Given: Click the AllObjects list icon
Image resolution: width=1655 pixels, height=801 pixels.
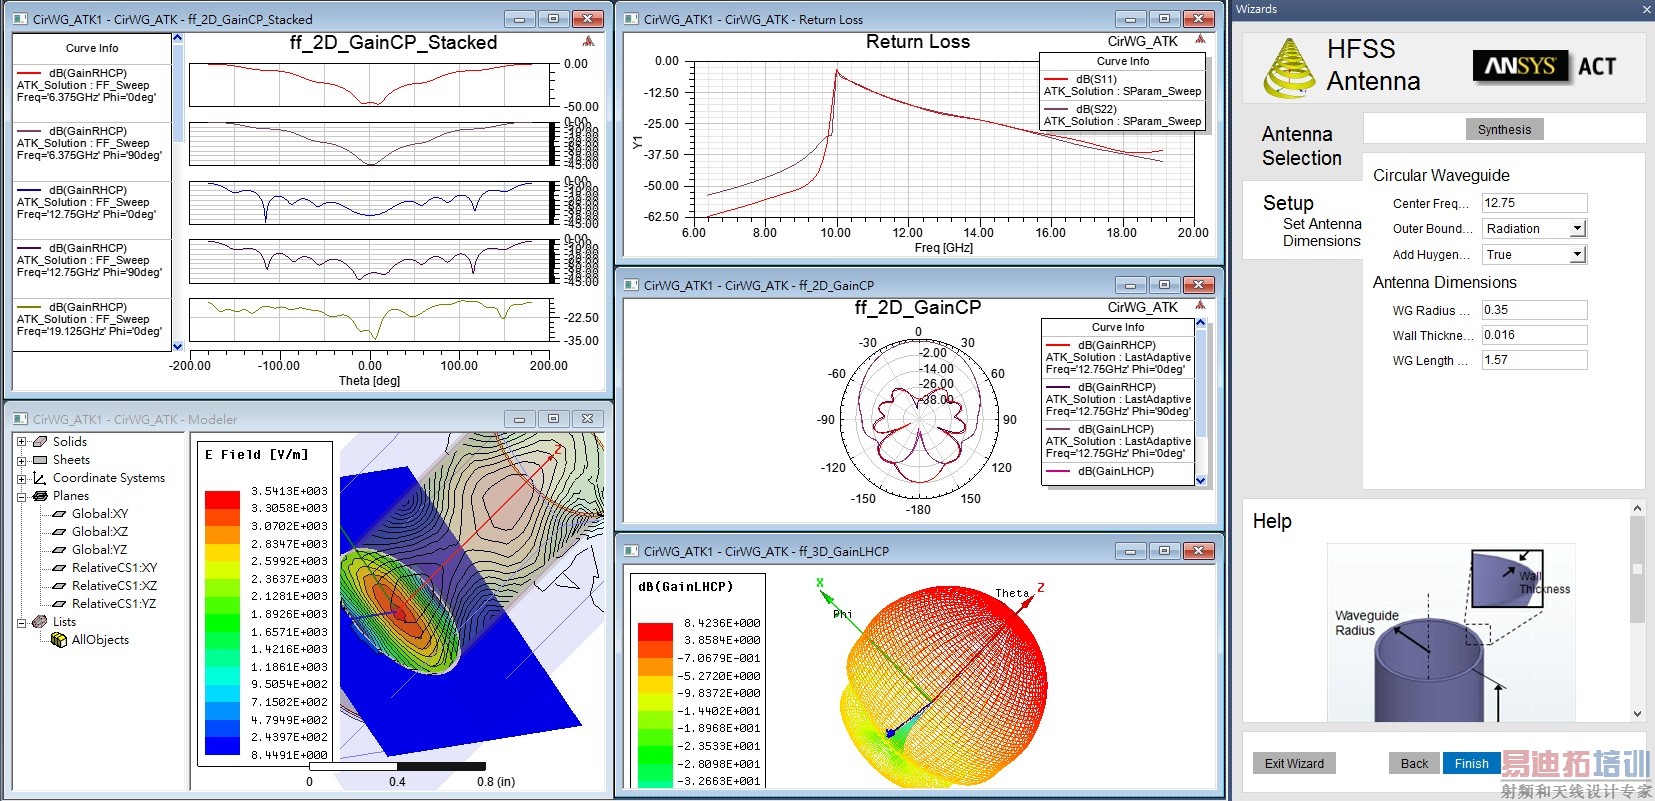Looking at the screenshot, I should point(59,640).
